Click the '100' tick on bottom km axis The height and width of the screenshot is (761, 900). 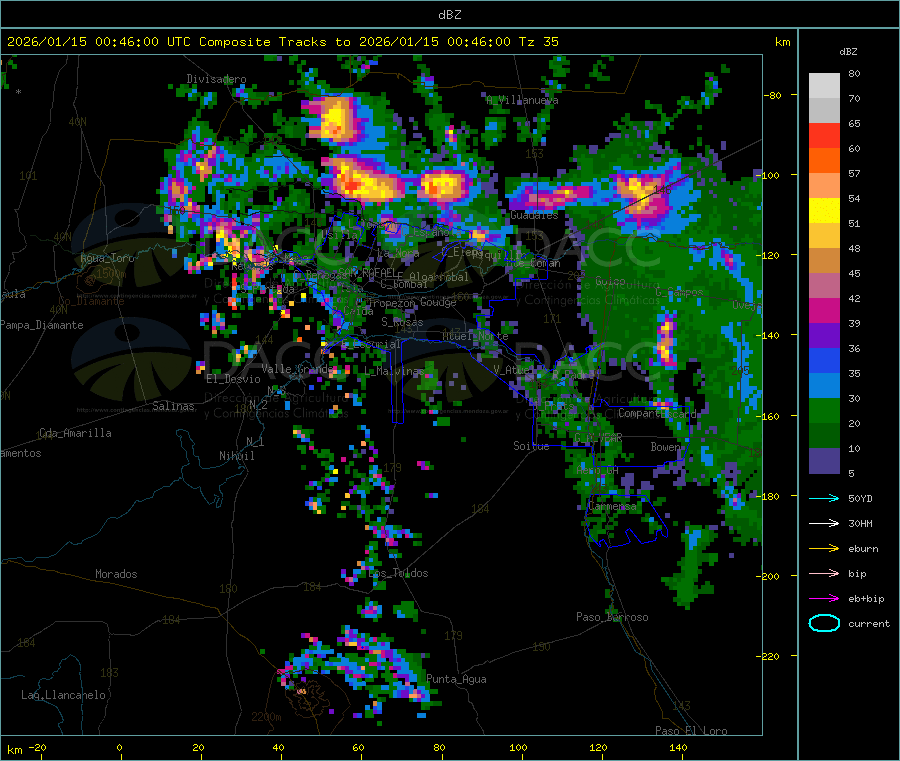[x=518, y=748]
